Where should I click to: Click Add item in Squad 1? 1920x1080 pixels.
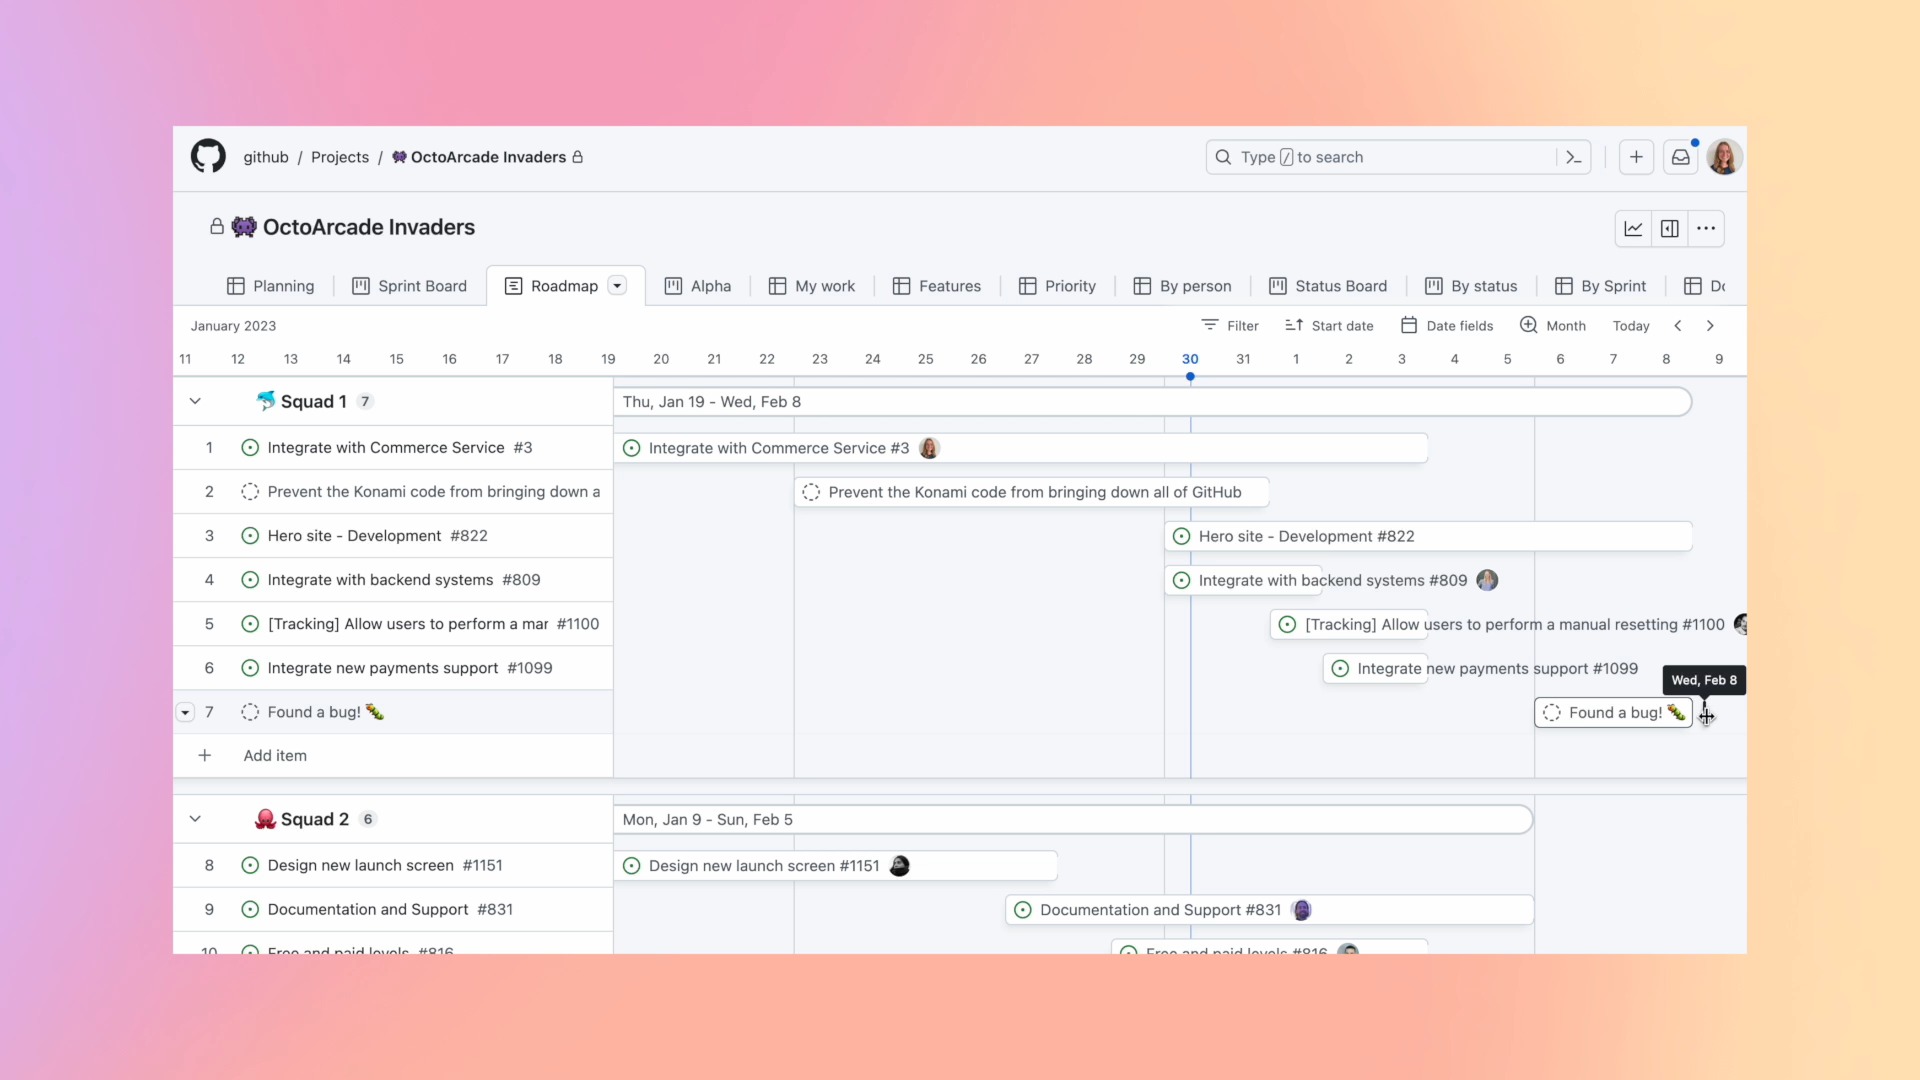pyautogui.click(x=275, y=756)
